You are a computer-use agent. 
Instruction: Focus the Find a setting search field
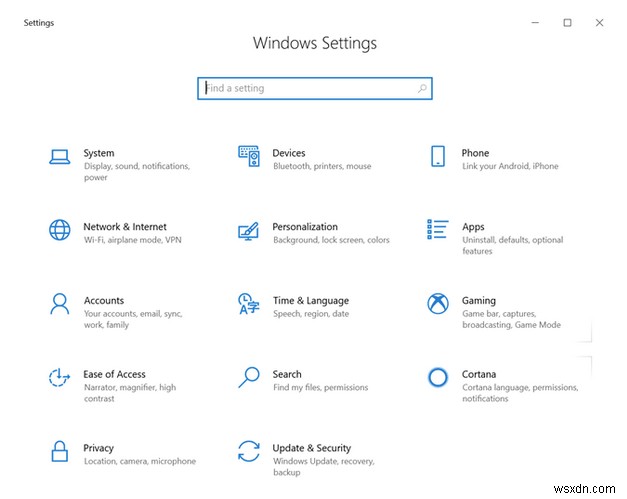pyautogui.click(x=315, y=88)
